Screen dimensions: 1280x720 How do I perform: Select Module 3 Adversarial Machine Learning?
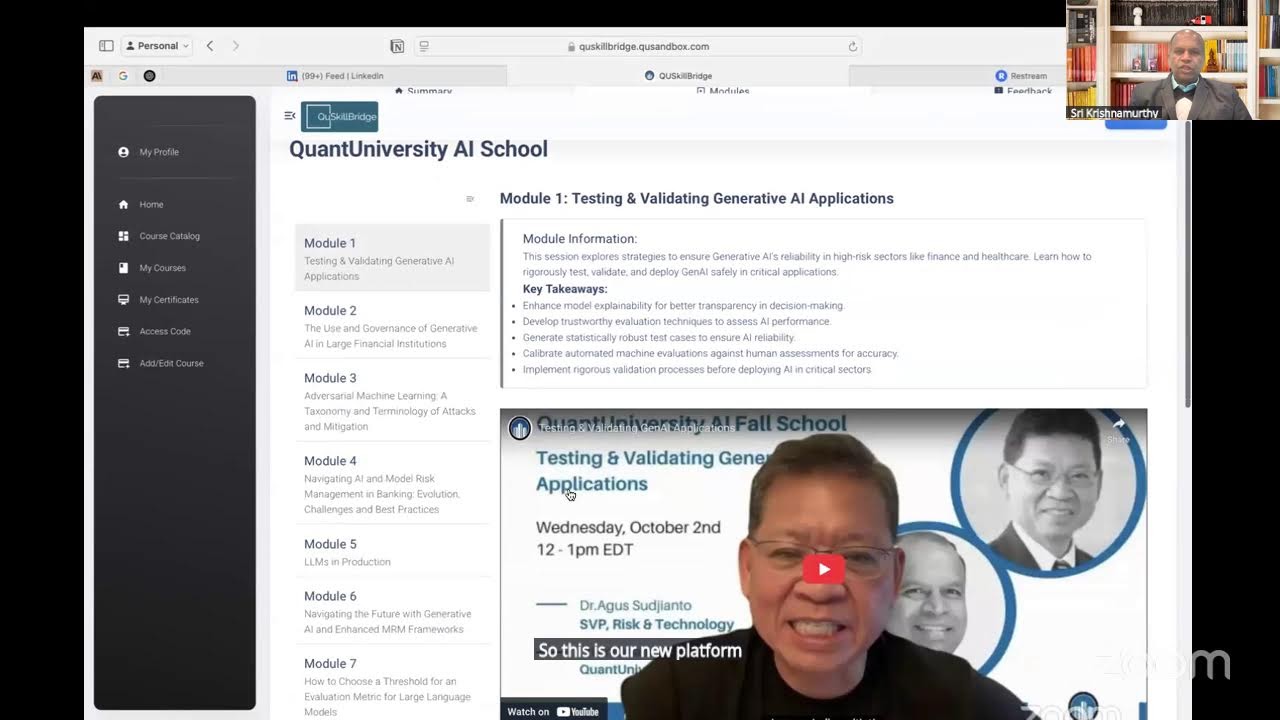[392, 401]
